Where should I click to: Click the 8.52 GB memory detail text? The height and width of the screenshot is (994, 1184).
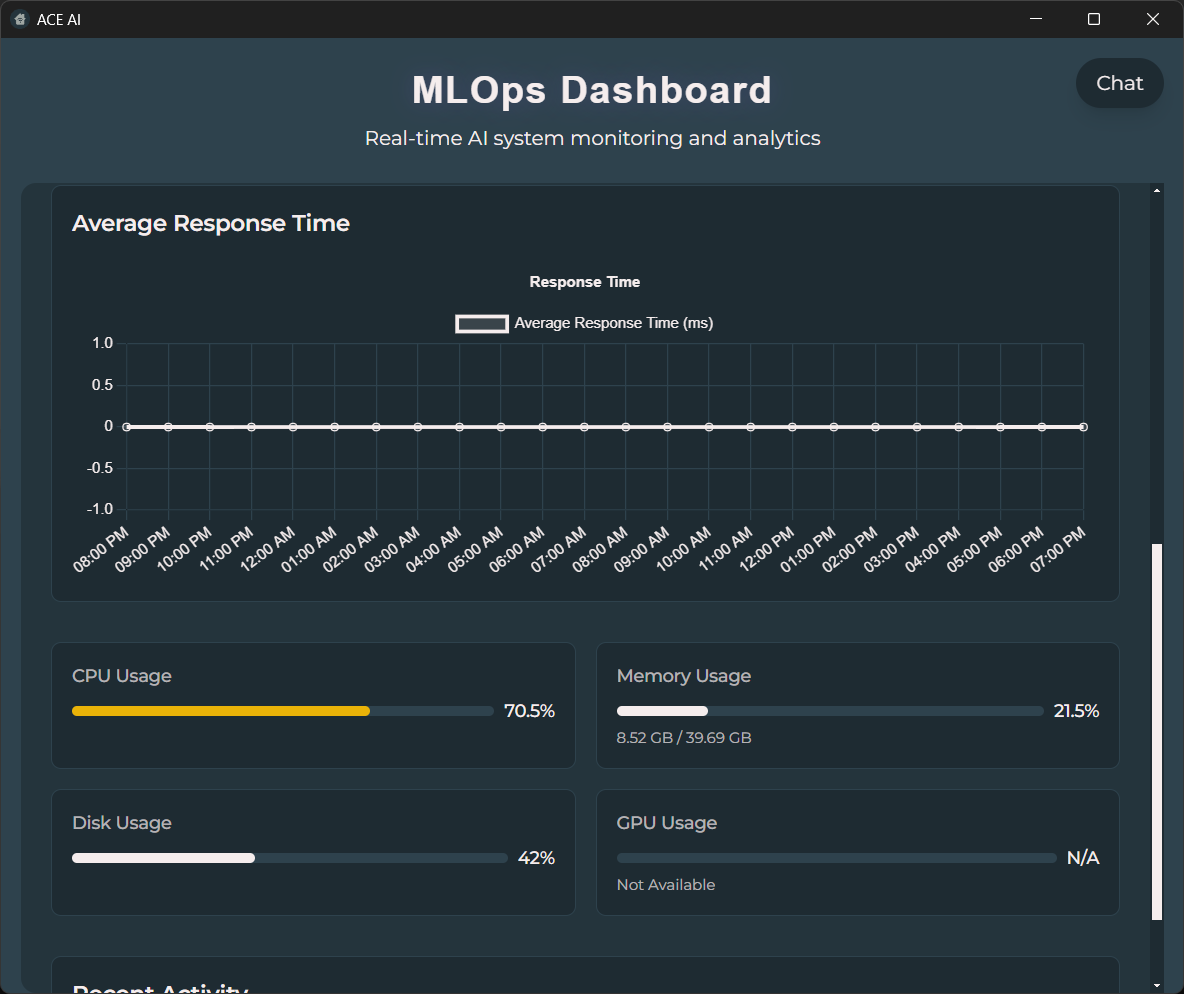pyautogui.click(x=684, y=737)
